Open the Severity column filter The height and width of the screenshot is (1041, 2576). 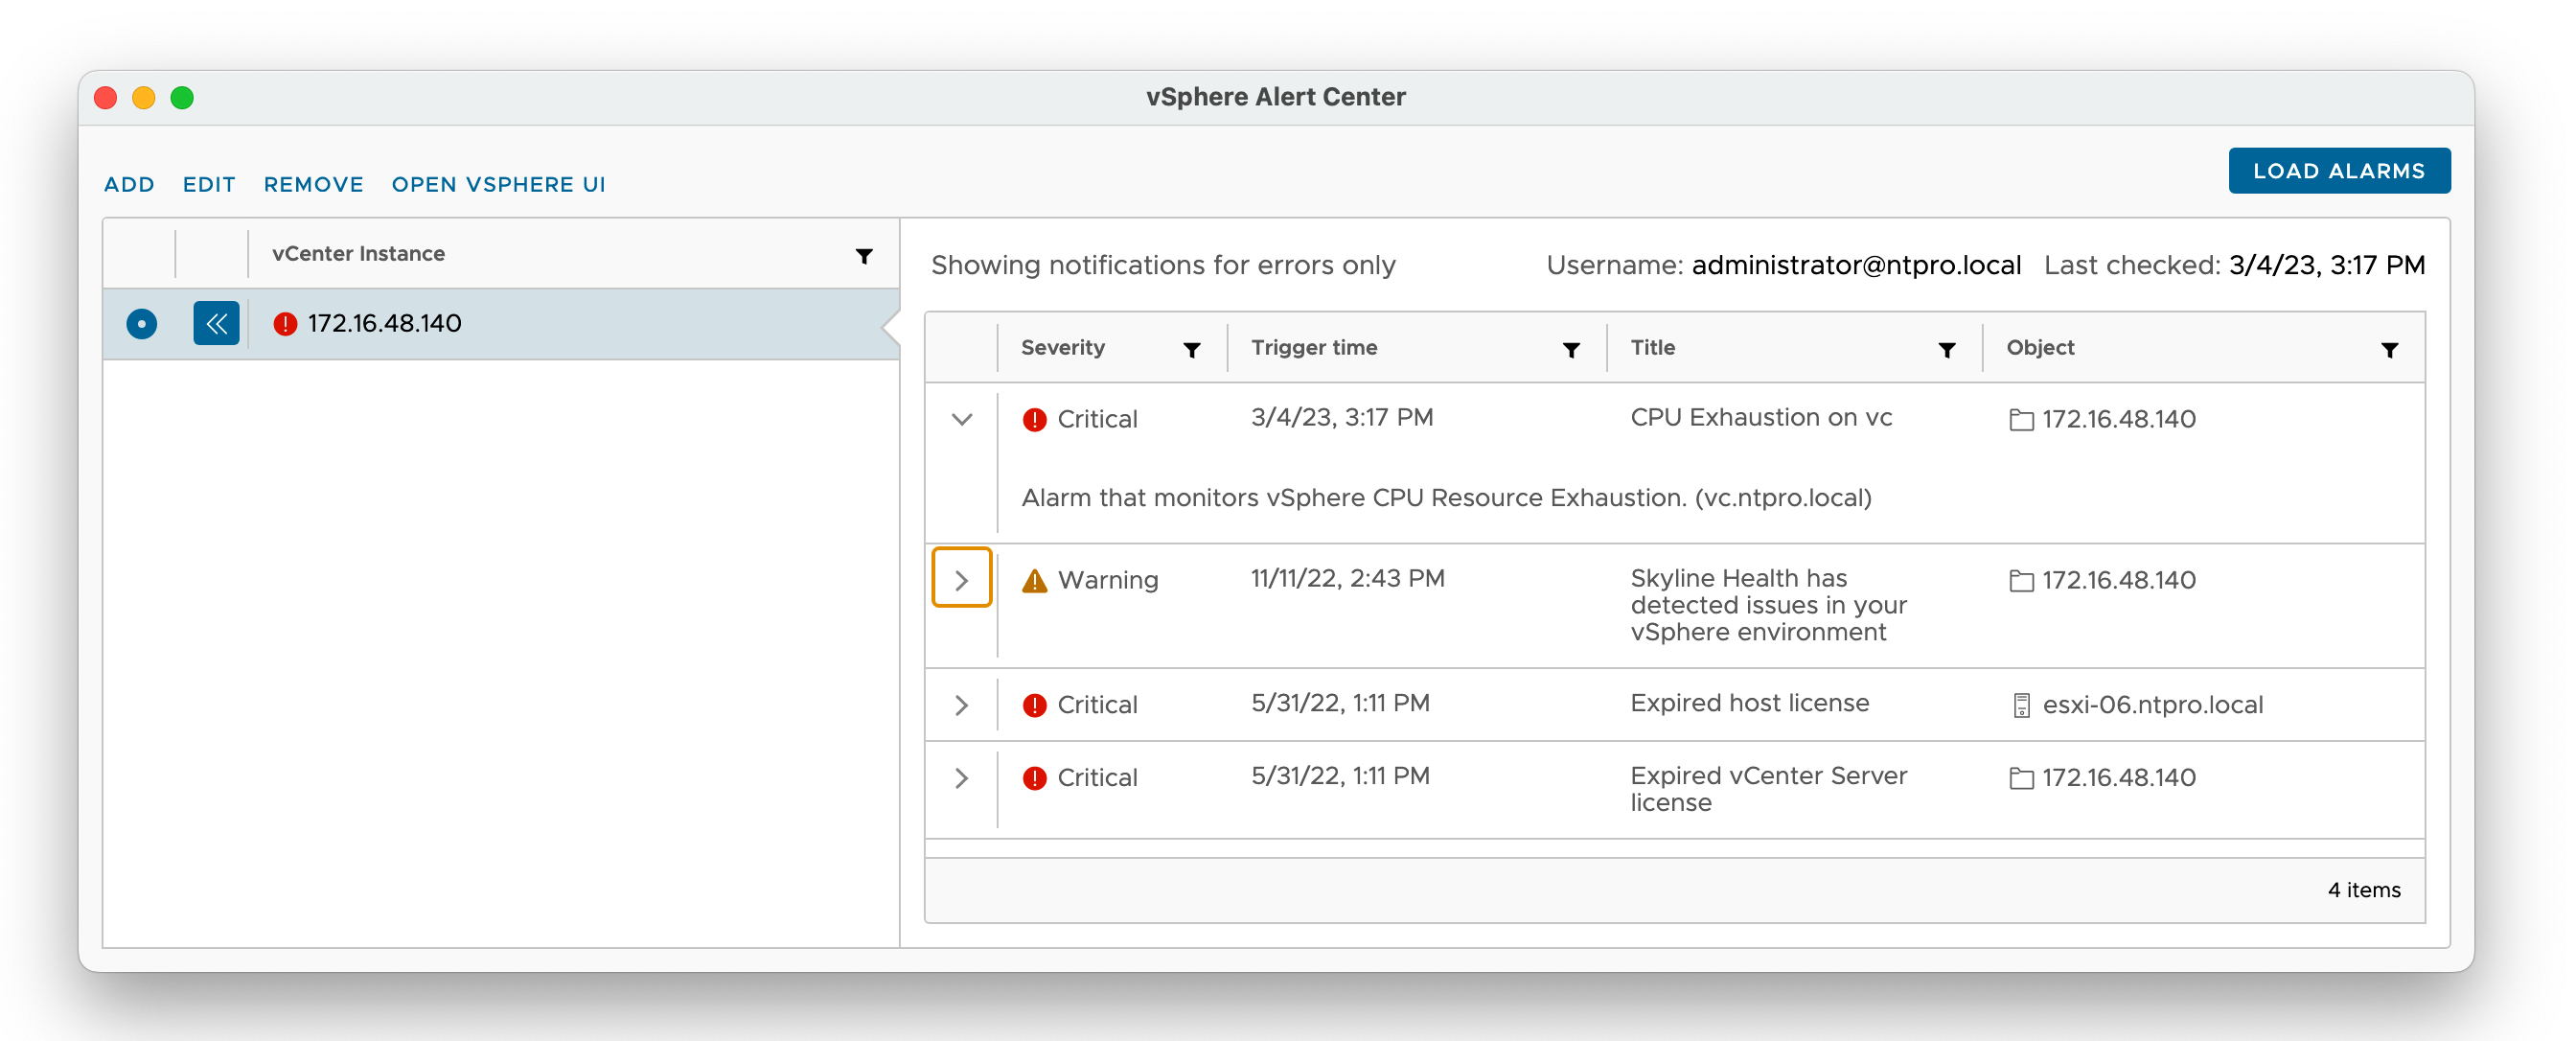pyautogui.click(x=1191, y=349)
